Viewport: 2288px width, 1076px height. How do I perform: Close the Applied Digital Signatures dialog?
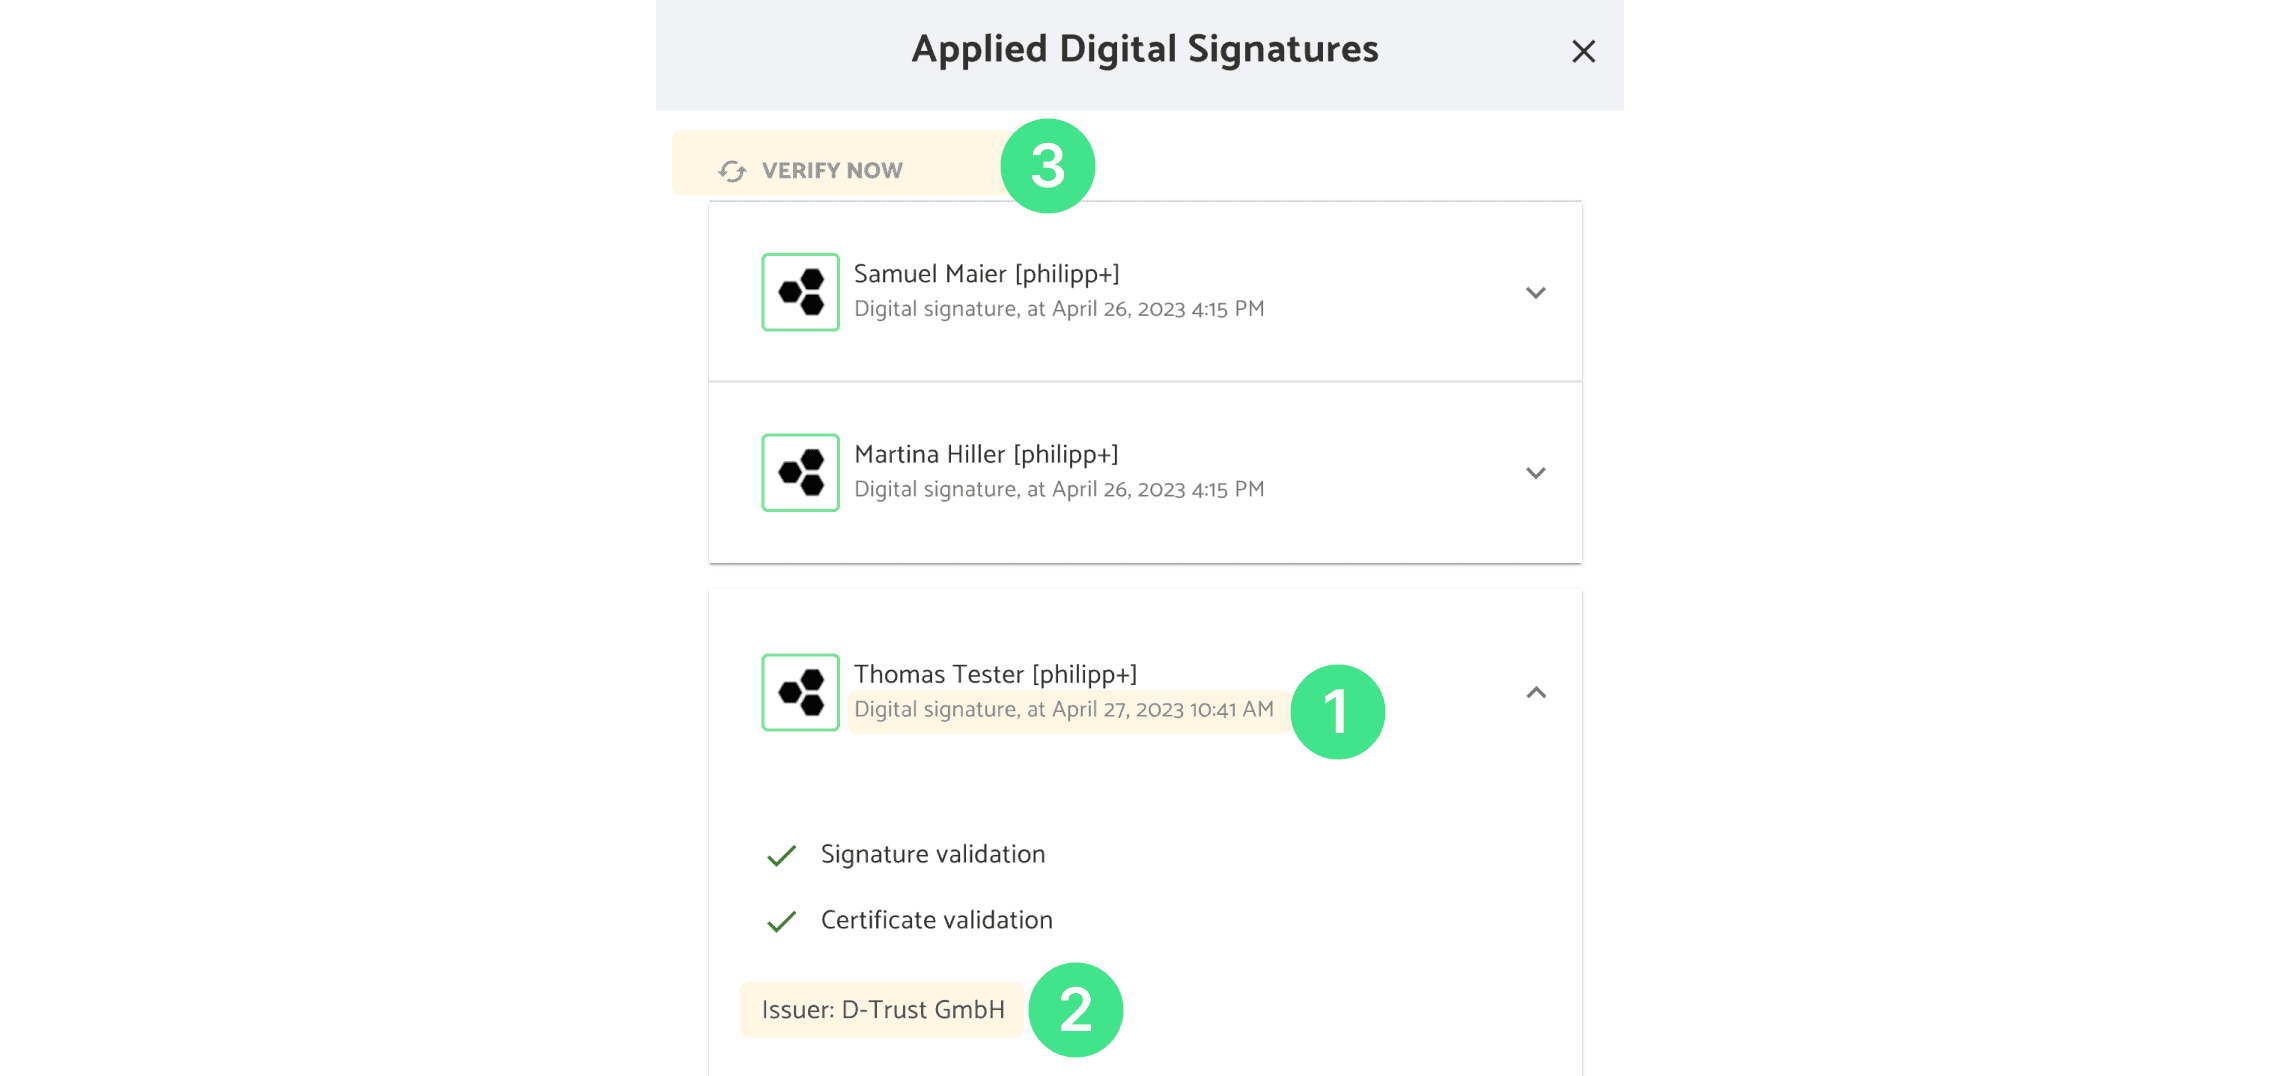(x=1583, y=51)
